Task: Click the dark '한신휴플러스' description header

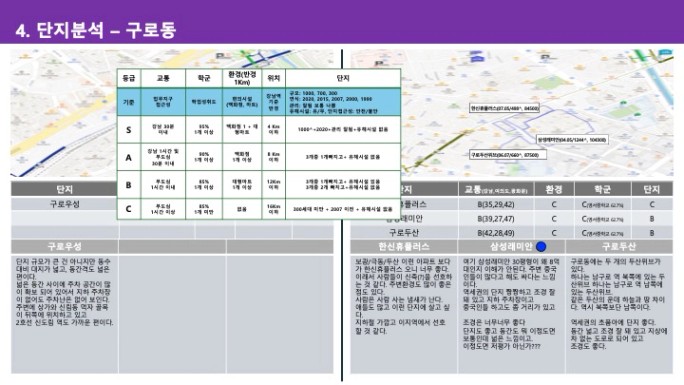Action: click(x=404, y=247)
